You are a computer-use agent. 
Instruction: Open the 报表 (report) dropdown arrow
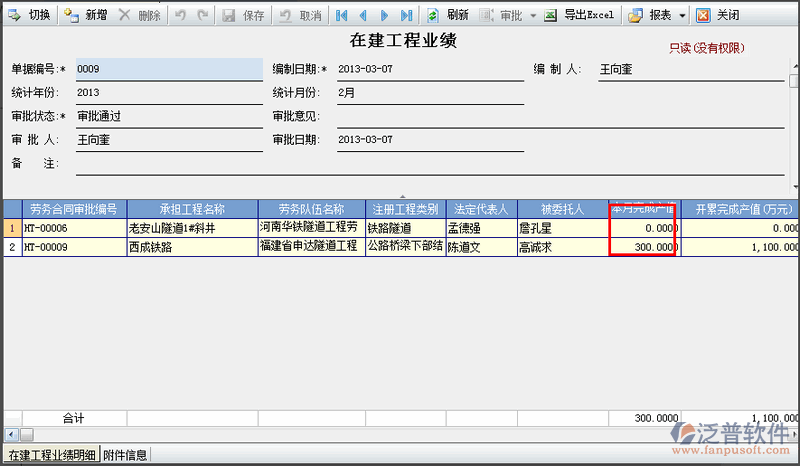coord(682,15)
